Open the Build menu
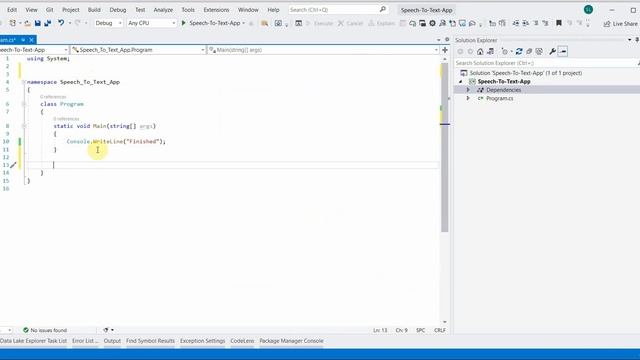This screenshot has height=360, width=640. 94,10
